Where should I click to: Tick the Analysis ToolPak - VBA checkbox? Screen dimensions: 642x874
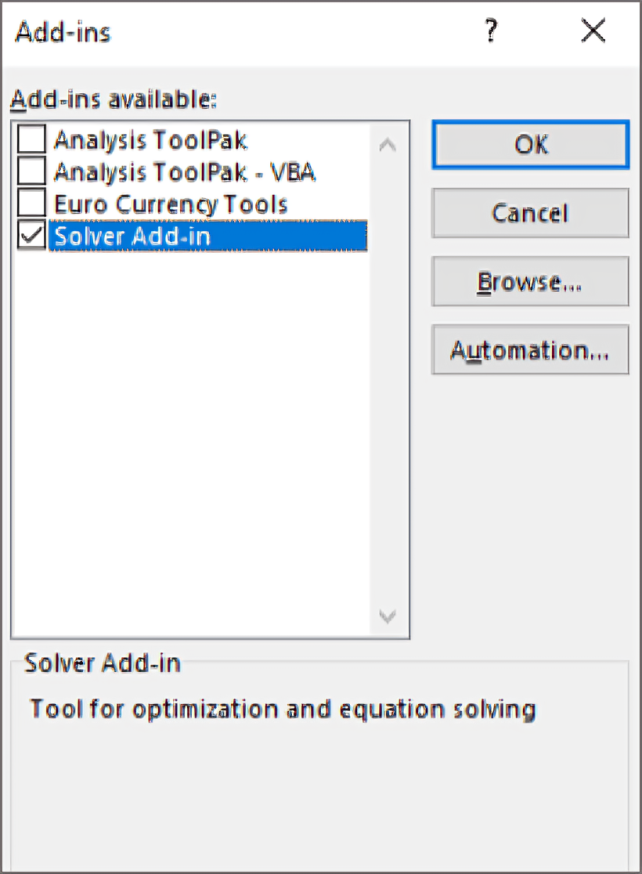[31, 171]
